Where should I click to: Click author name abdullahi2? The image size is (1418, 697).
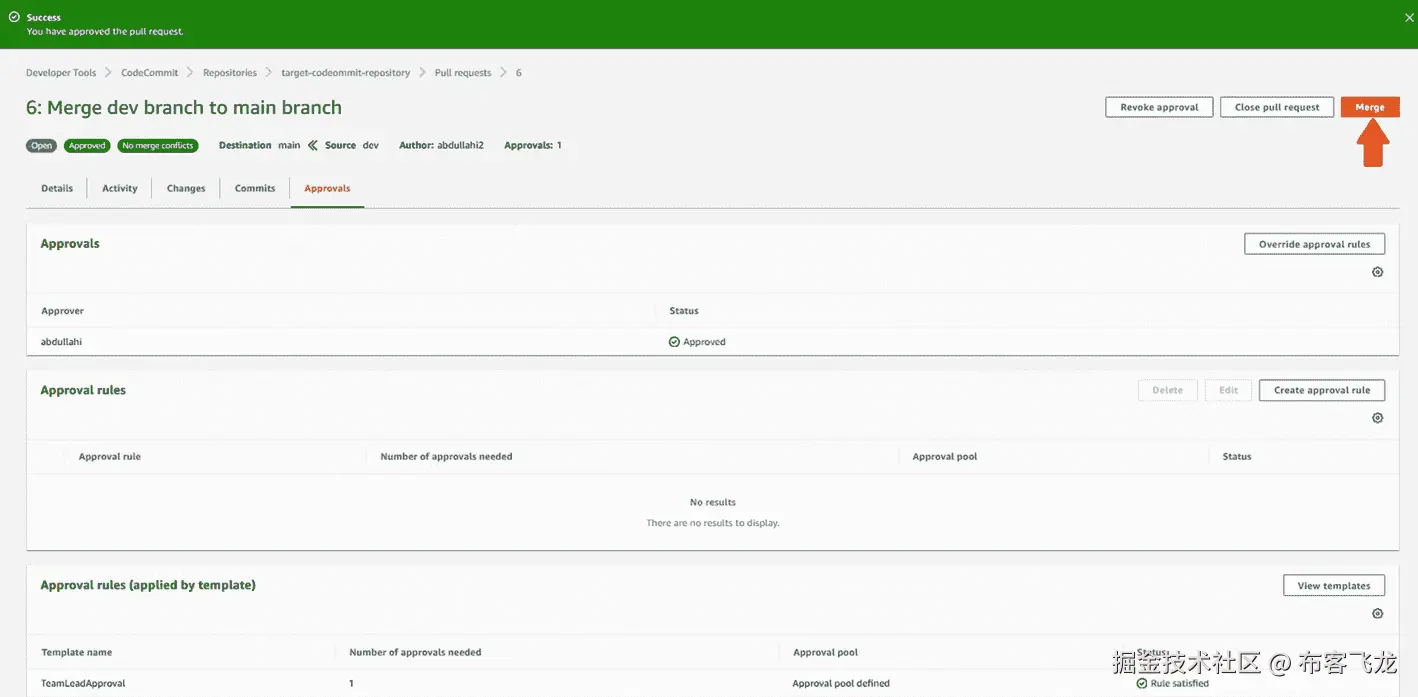click(x=460, y=146)
